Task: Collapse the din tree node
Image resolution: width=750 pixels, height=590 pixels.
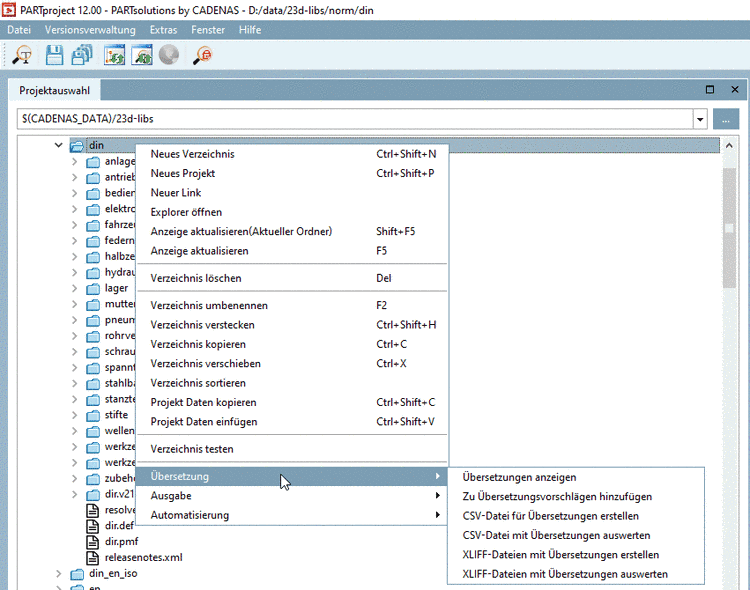Action: pos(58,145)
